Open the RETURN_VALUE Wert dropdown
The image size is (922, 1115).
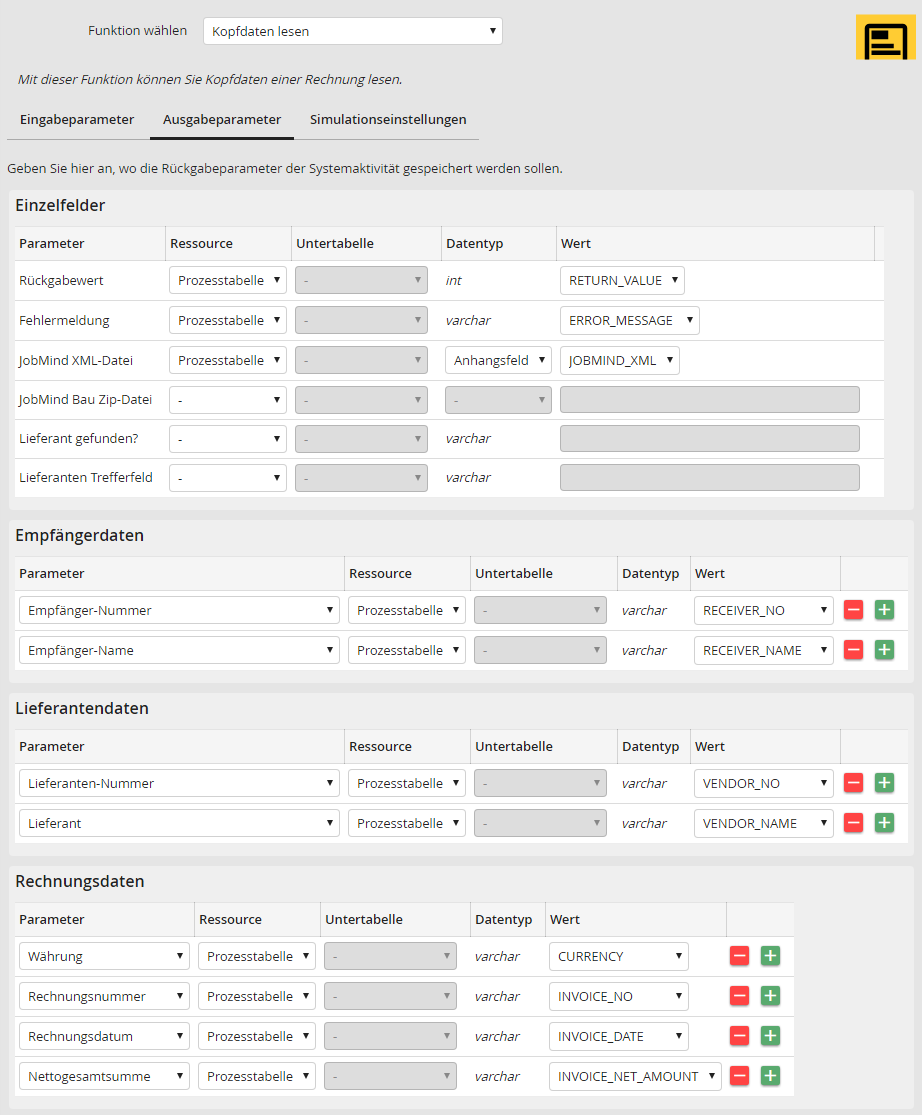point(621,280)
